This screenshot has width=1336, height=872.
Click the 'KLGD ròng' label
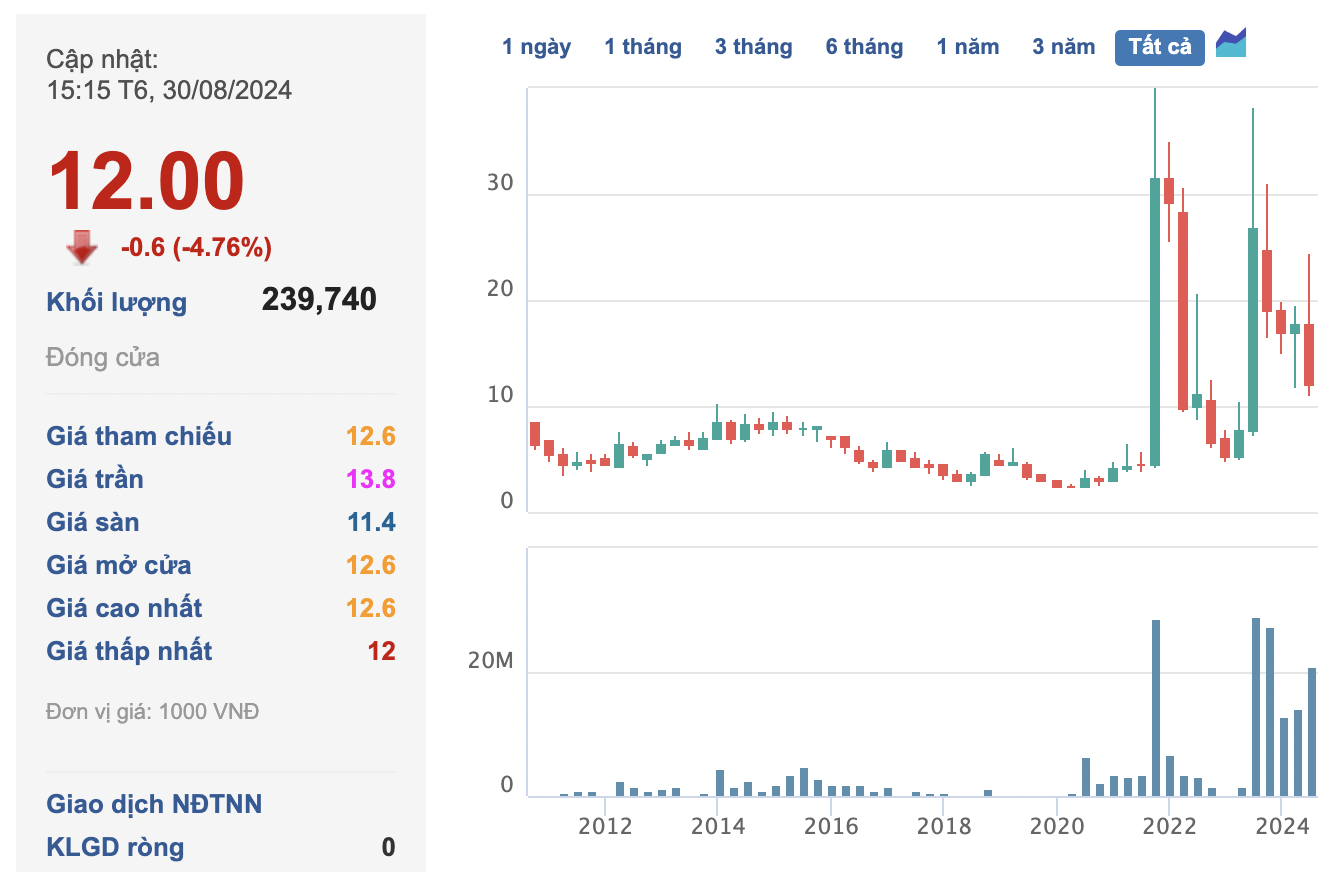click(x=115, y=847)
